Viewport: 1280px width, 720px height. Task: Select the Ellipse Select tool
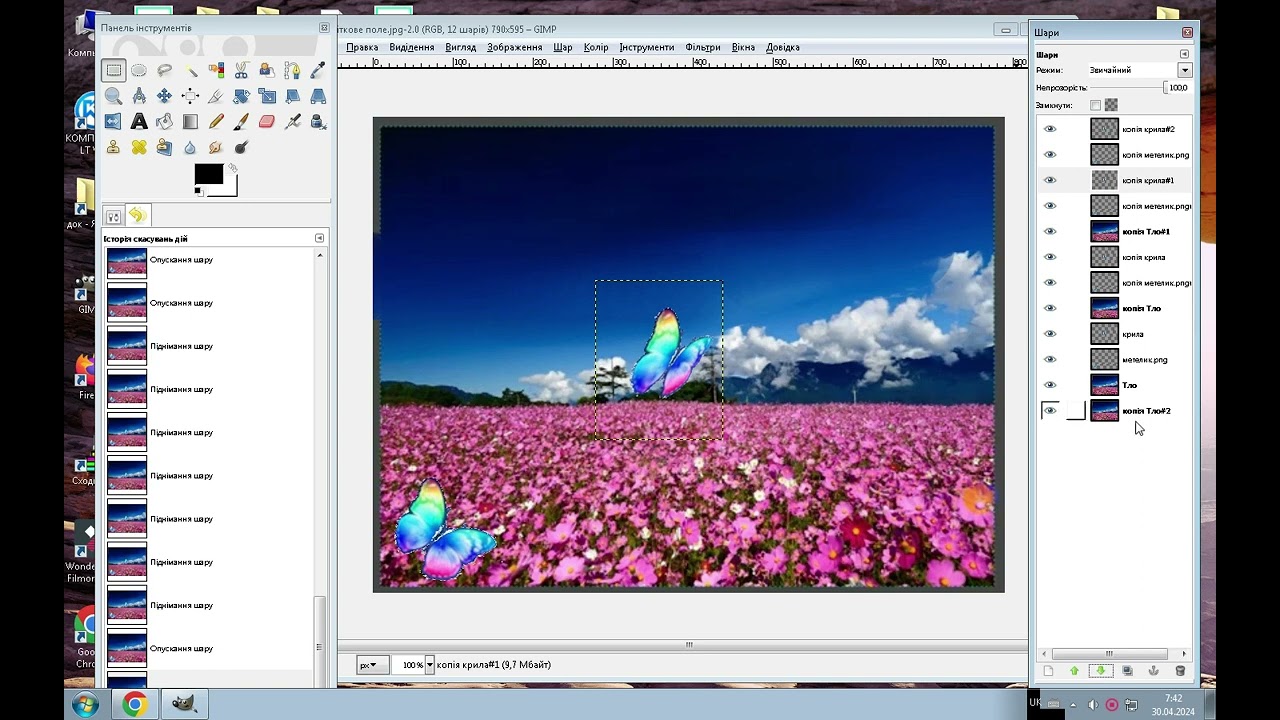pos(139,70)
